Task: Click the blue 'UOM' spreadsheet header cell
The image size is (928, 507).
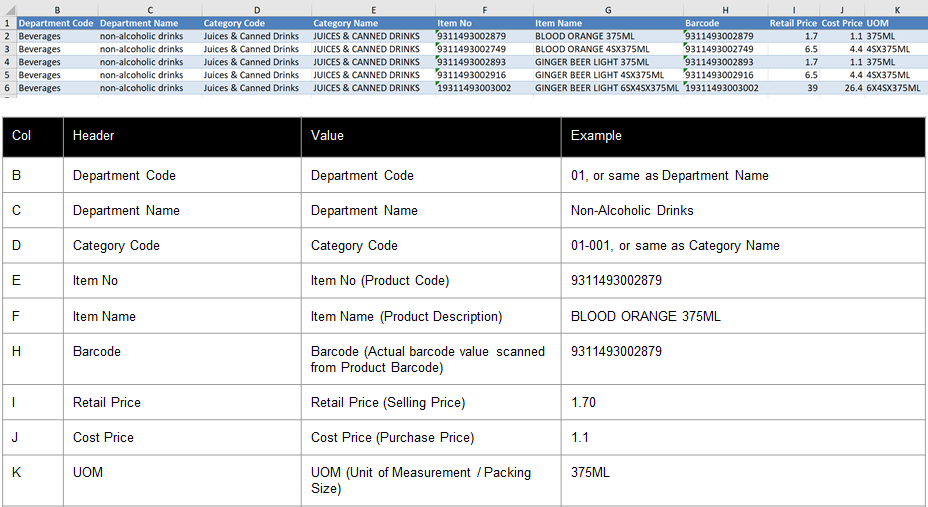Action: pyautogui.click(x=896, y=23)
